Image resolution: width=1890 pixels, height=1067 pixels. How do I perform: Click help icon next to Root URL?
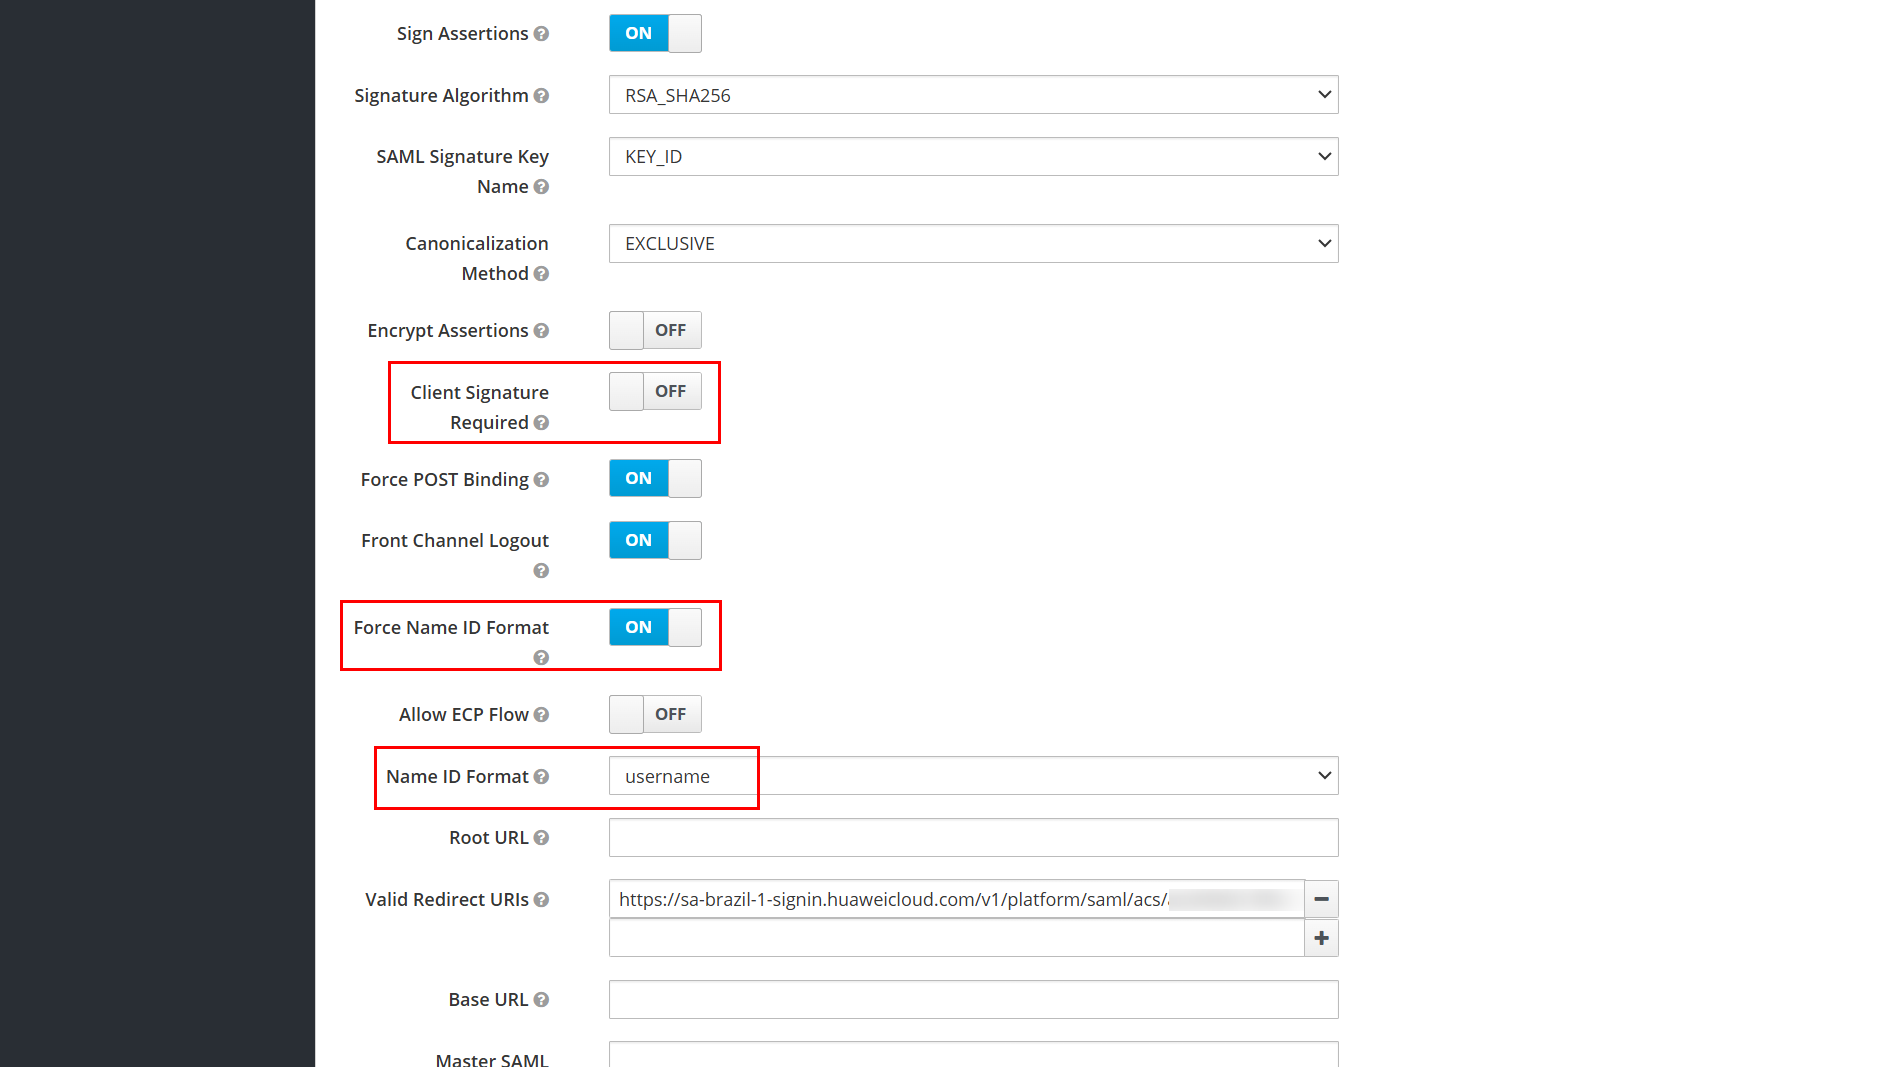(541, 838)
